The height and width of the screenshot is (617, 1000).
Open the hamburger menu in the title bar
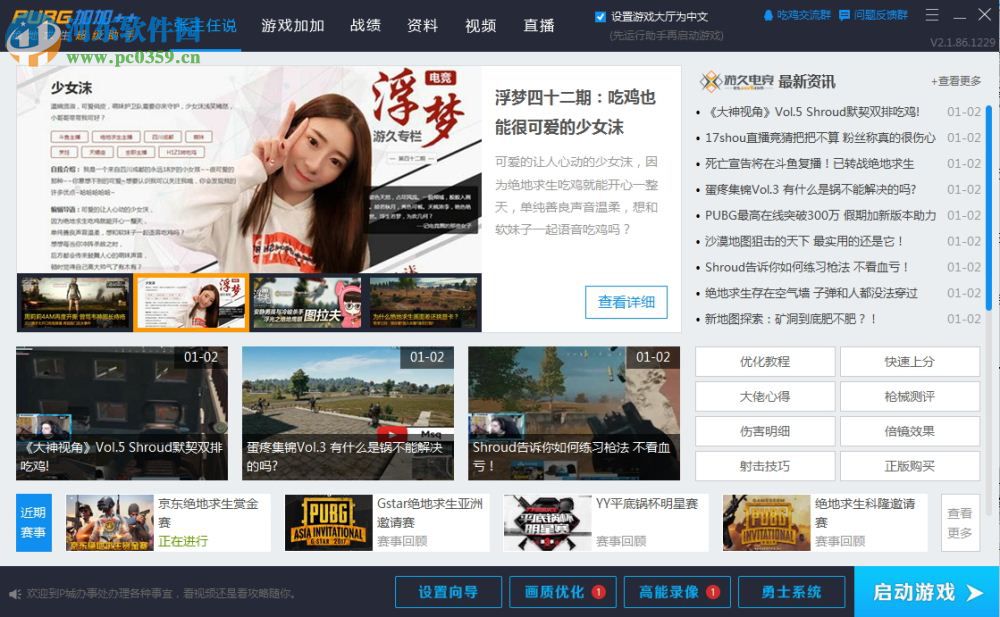[x=931, y=14]
